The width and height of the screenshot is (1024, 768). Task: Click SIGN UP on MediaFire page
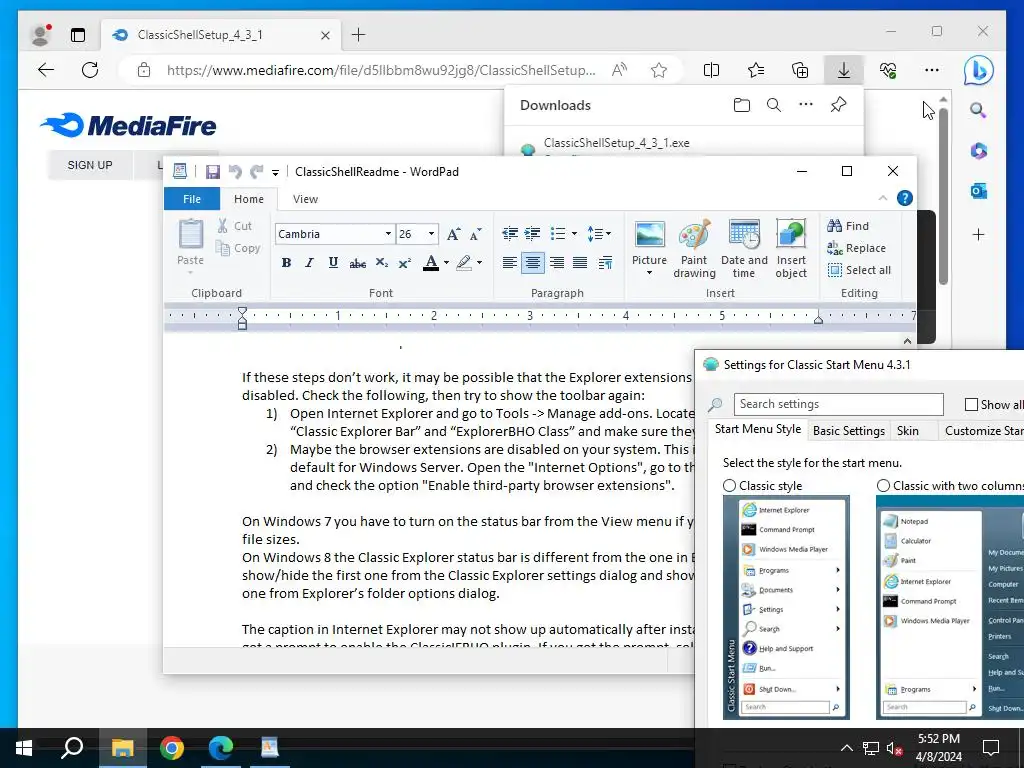pyautogui.click(x=90, y=165)
